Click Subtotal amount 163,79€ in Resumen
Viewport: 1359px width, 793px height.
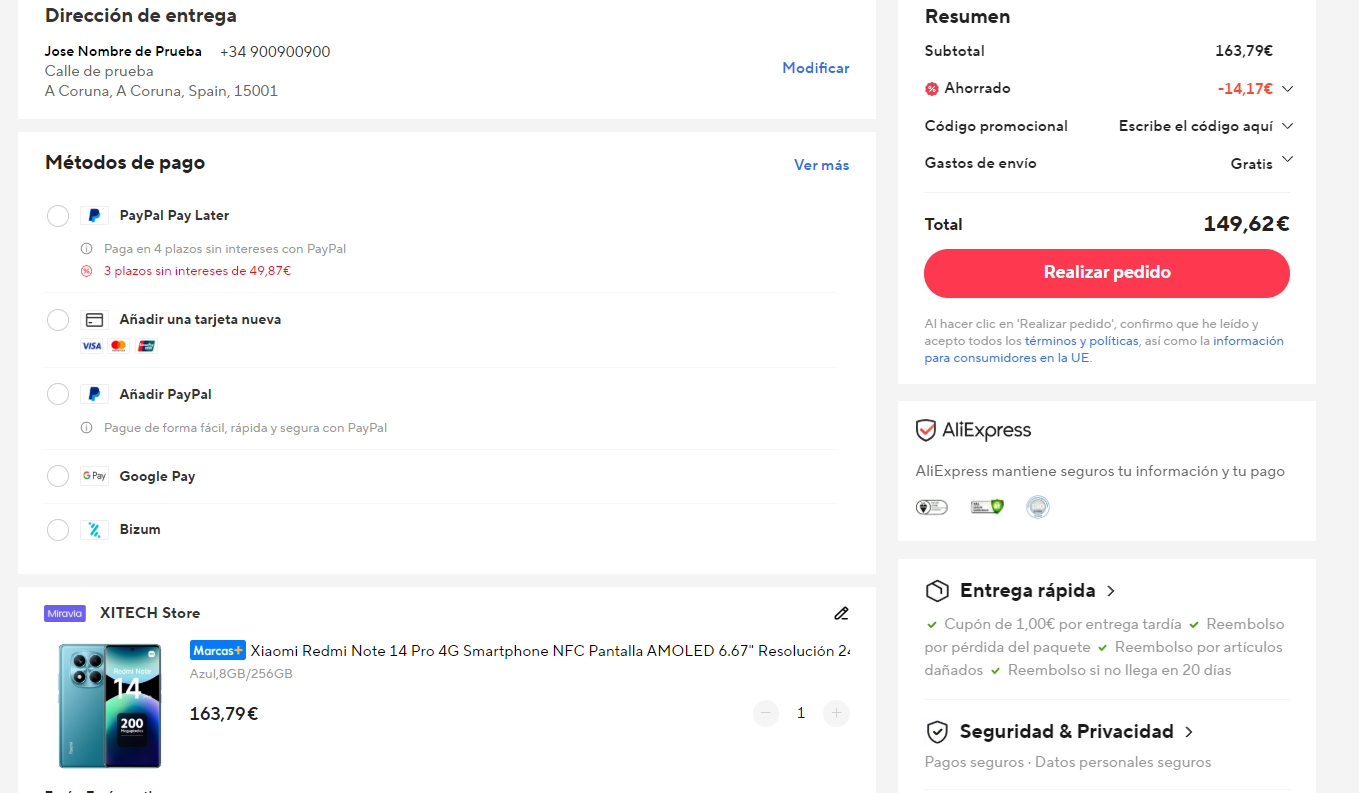coord(1244,51)
